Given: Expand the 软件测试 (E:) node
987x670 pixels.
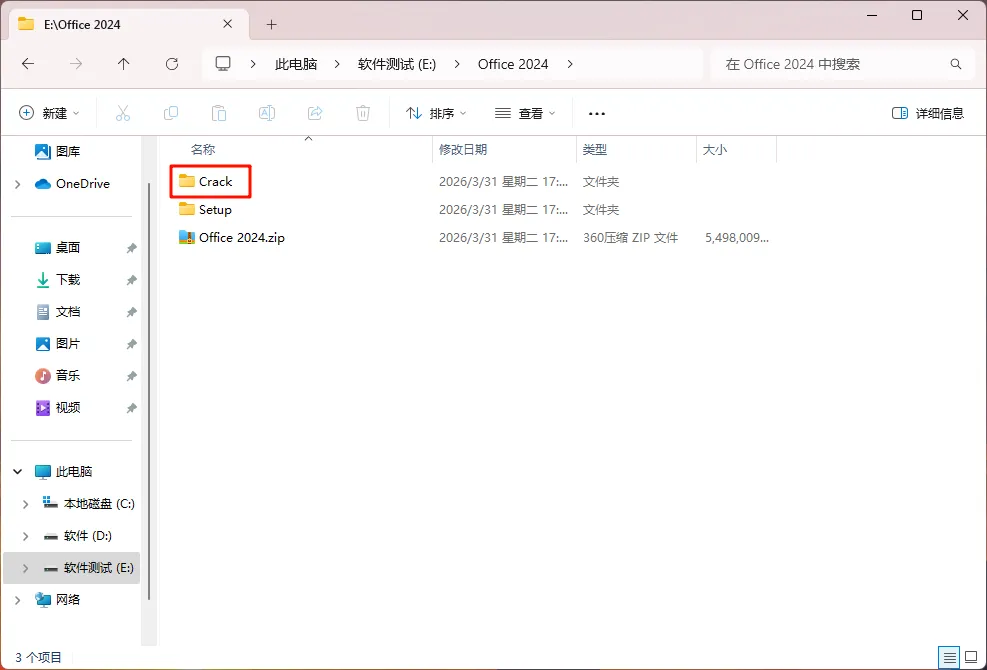Looking at the screenshot, I should point(25,568).
